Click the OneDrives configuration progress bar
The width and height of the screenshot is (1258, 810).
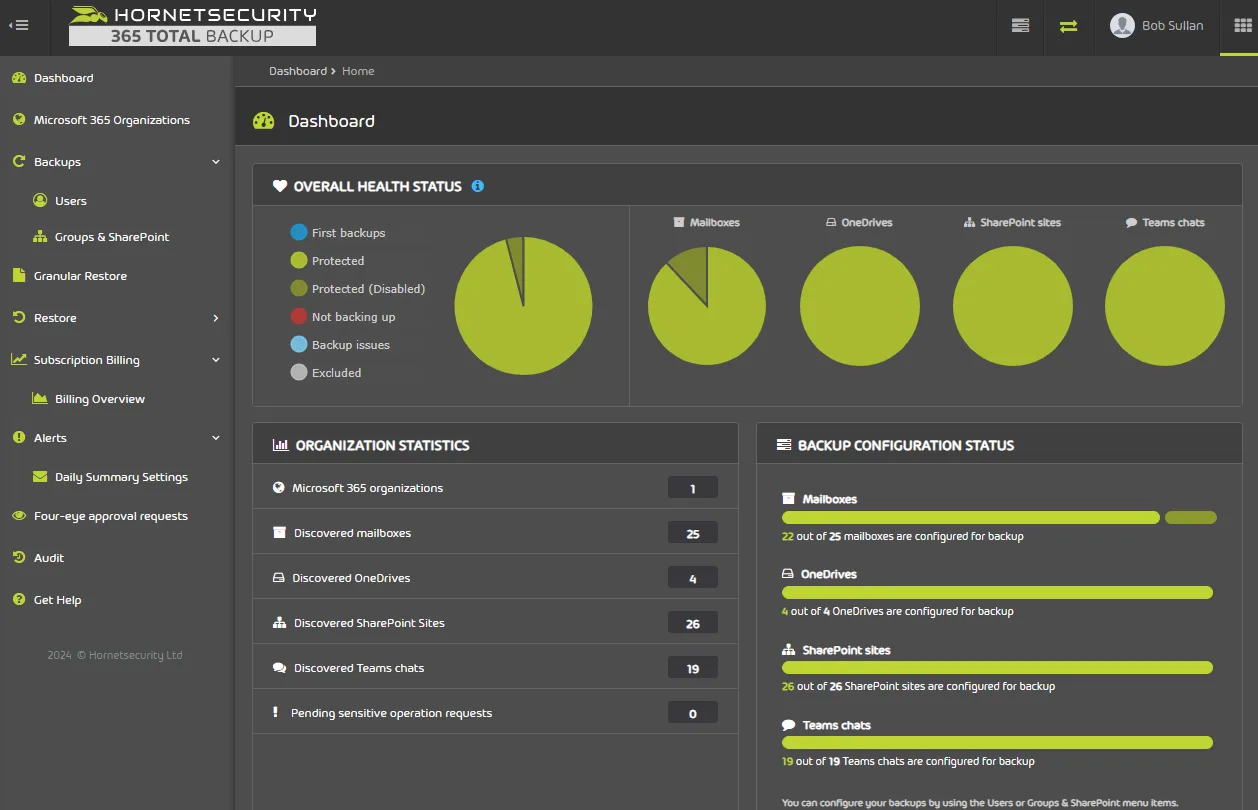(x=997, y=593)
